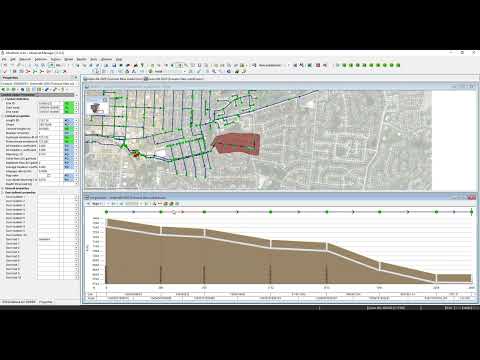The width and height of the screenshot is (480, 360).
Task: Click the red checkmark validate icon
Action: 5,71
